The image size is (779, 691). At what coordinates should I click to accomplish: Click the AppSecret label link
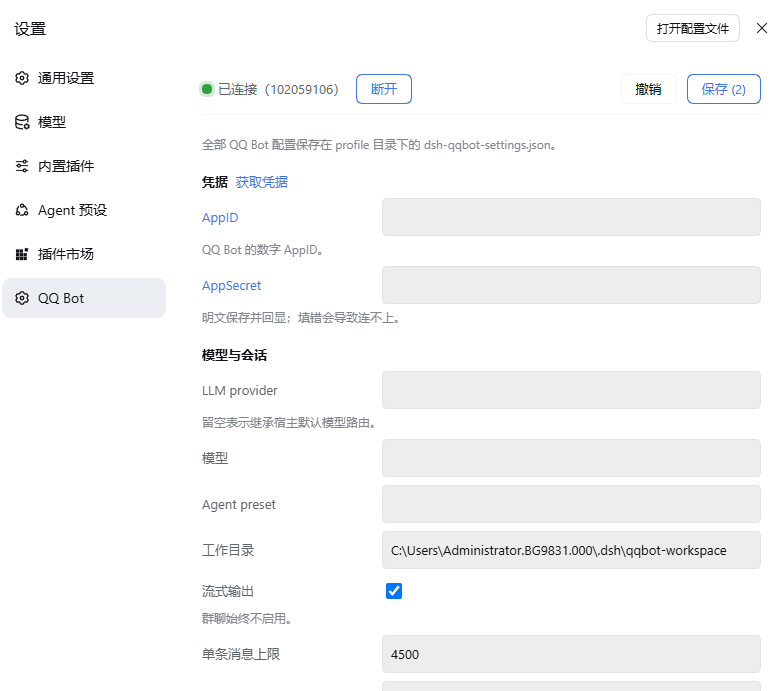pyautogui.click(x=232, y=286)
